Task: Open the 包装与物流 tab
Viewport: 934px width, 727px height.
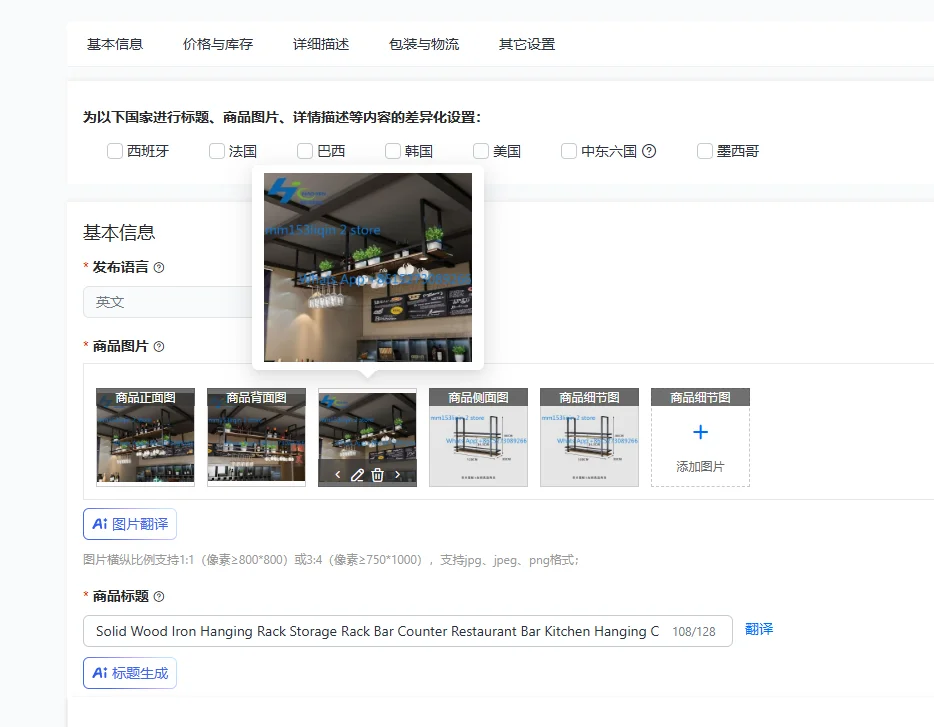Action: pos(424,44)
